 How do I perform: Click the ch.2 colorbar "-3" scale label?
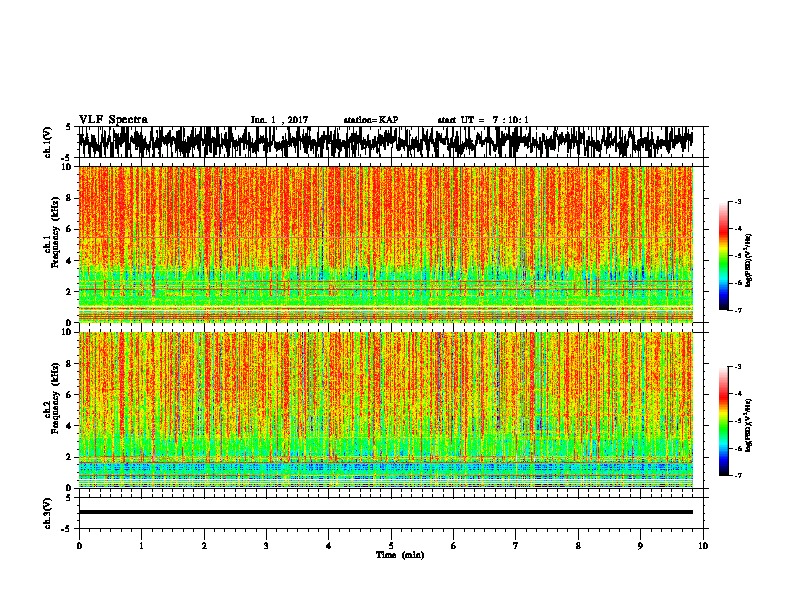[x=737, y=367]
